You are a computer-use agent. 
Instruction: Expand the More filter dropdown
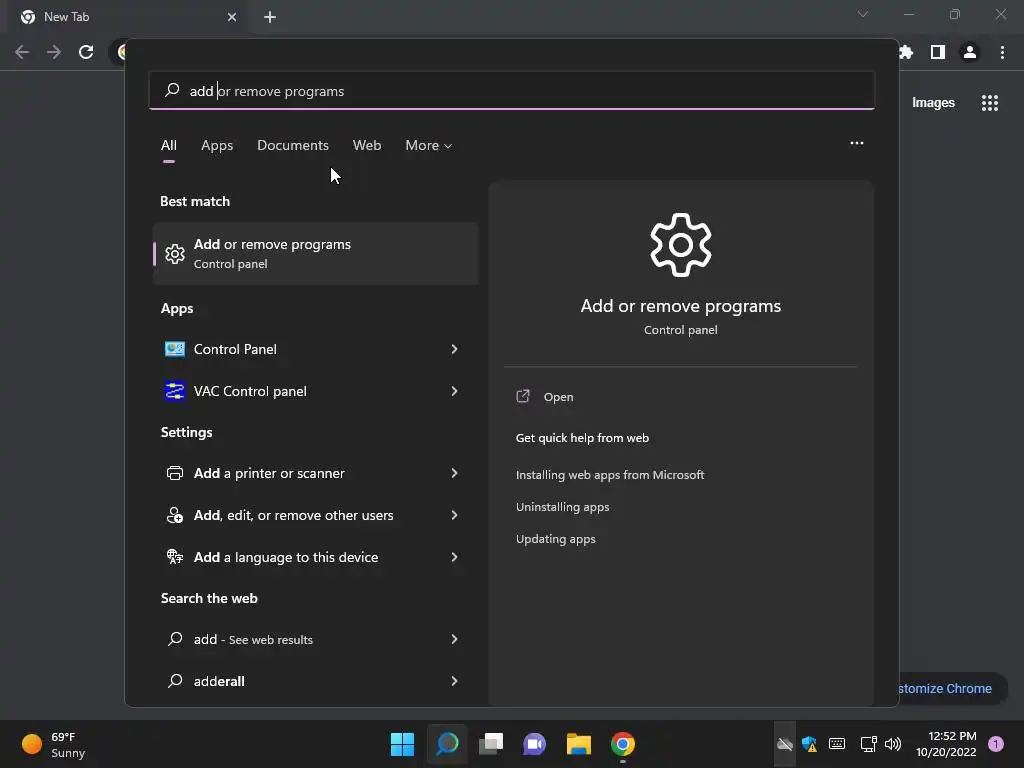(x=428, y=146)
